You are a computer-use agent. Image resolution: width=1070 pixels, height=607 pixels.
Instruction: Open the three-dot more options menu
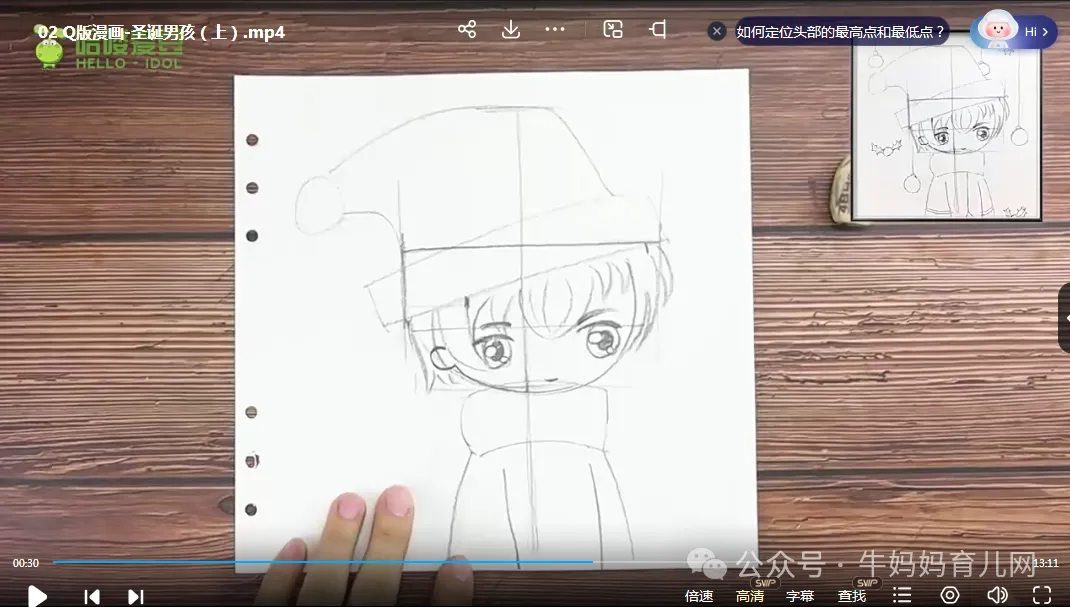point(555,29)
